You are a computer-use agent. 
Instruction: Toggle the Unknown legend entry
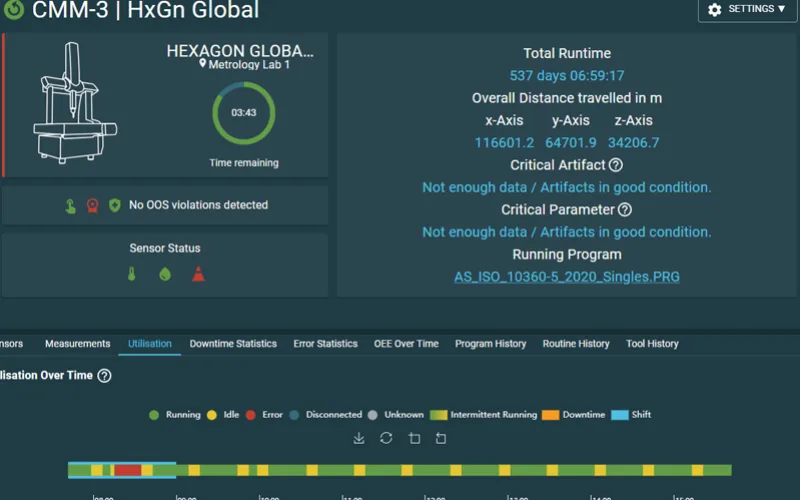coord(396,415)
